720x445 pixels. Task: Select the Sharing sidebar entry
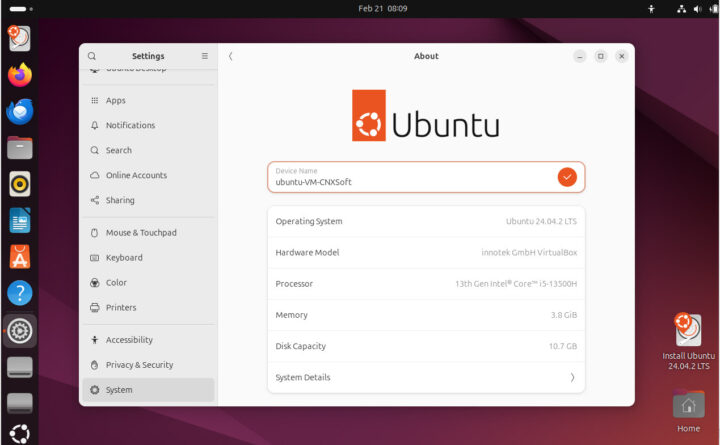(x=120, y=200)
